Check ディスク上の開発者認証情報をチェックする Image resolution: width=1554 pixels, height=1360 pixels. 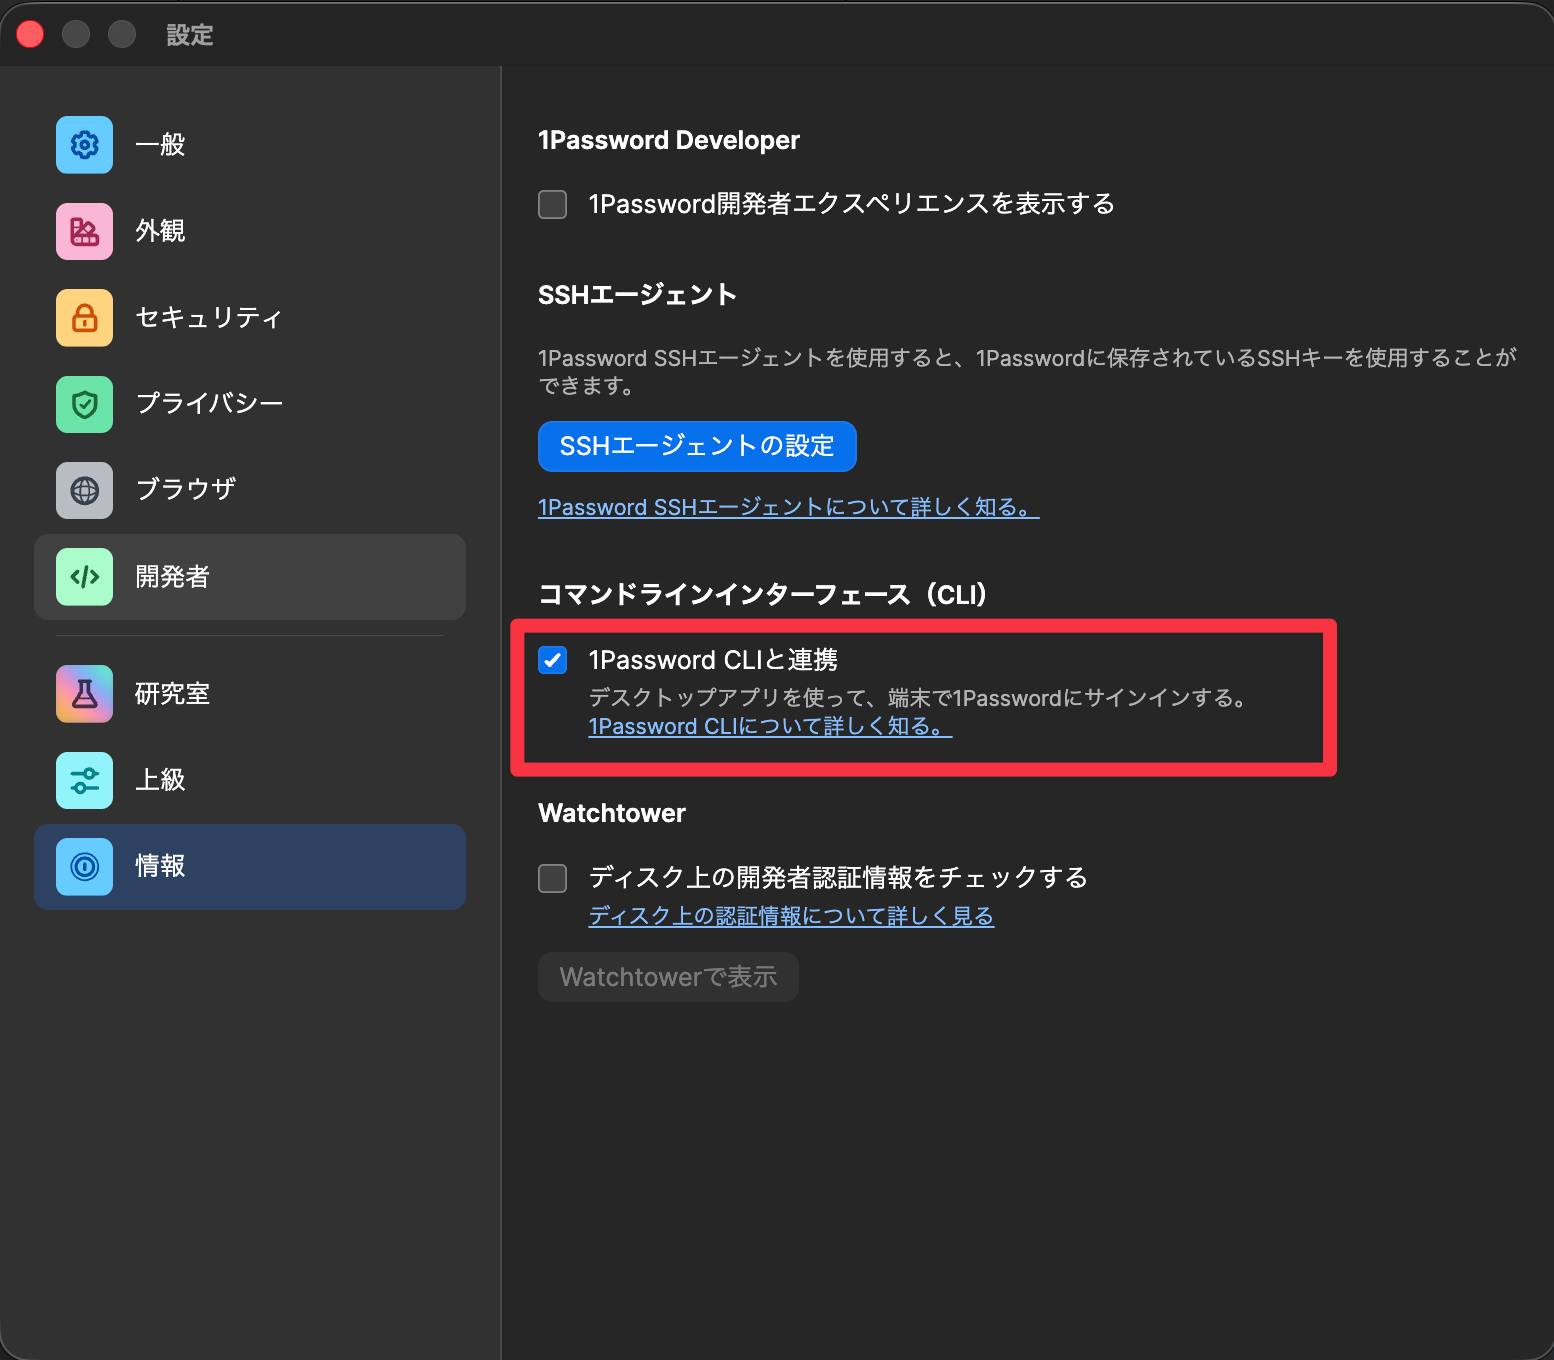[552, 878]
